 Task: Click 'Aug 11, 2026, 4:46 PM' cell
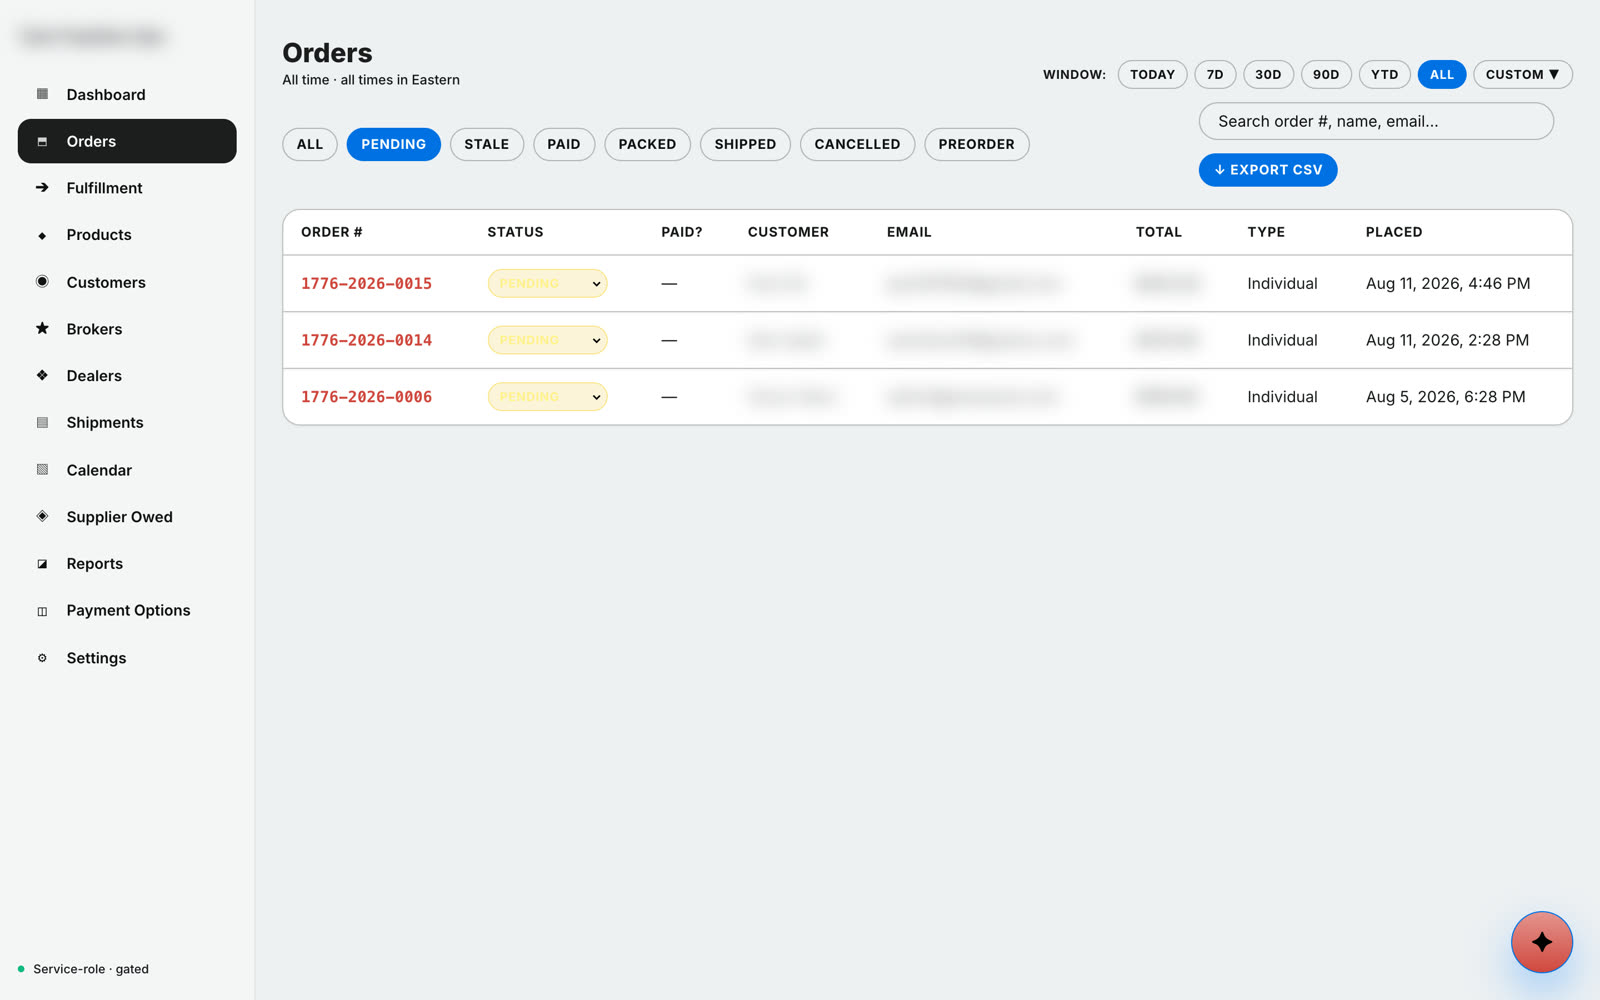(x=1448, y=283)
